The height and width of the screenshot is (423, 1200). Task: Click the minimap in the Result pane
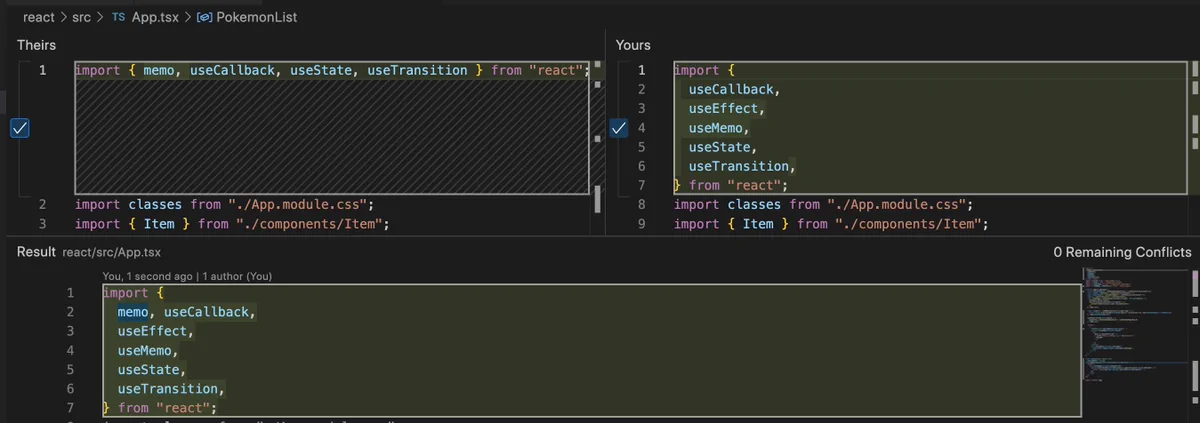coord(1133,326)
